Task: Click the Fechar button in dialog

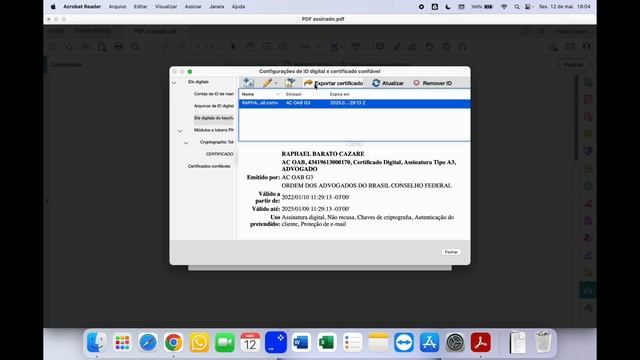Action: point(451,252)
